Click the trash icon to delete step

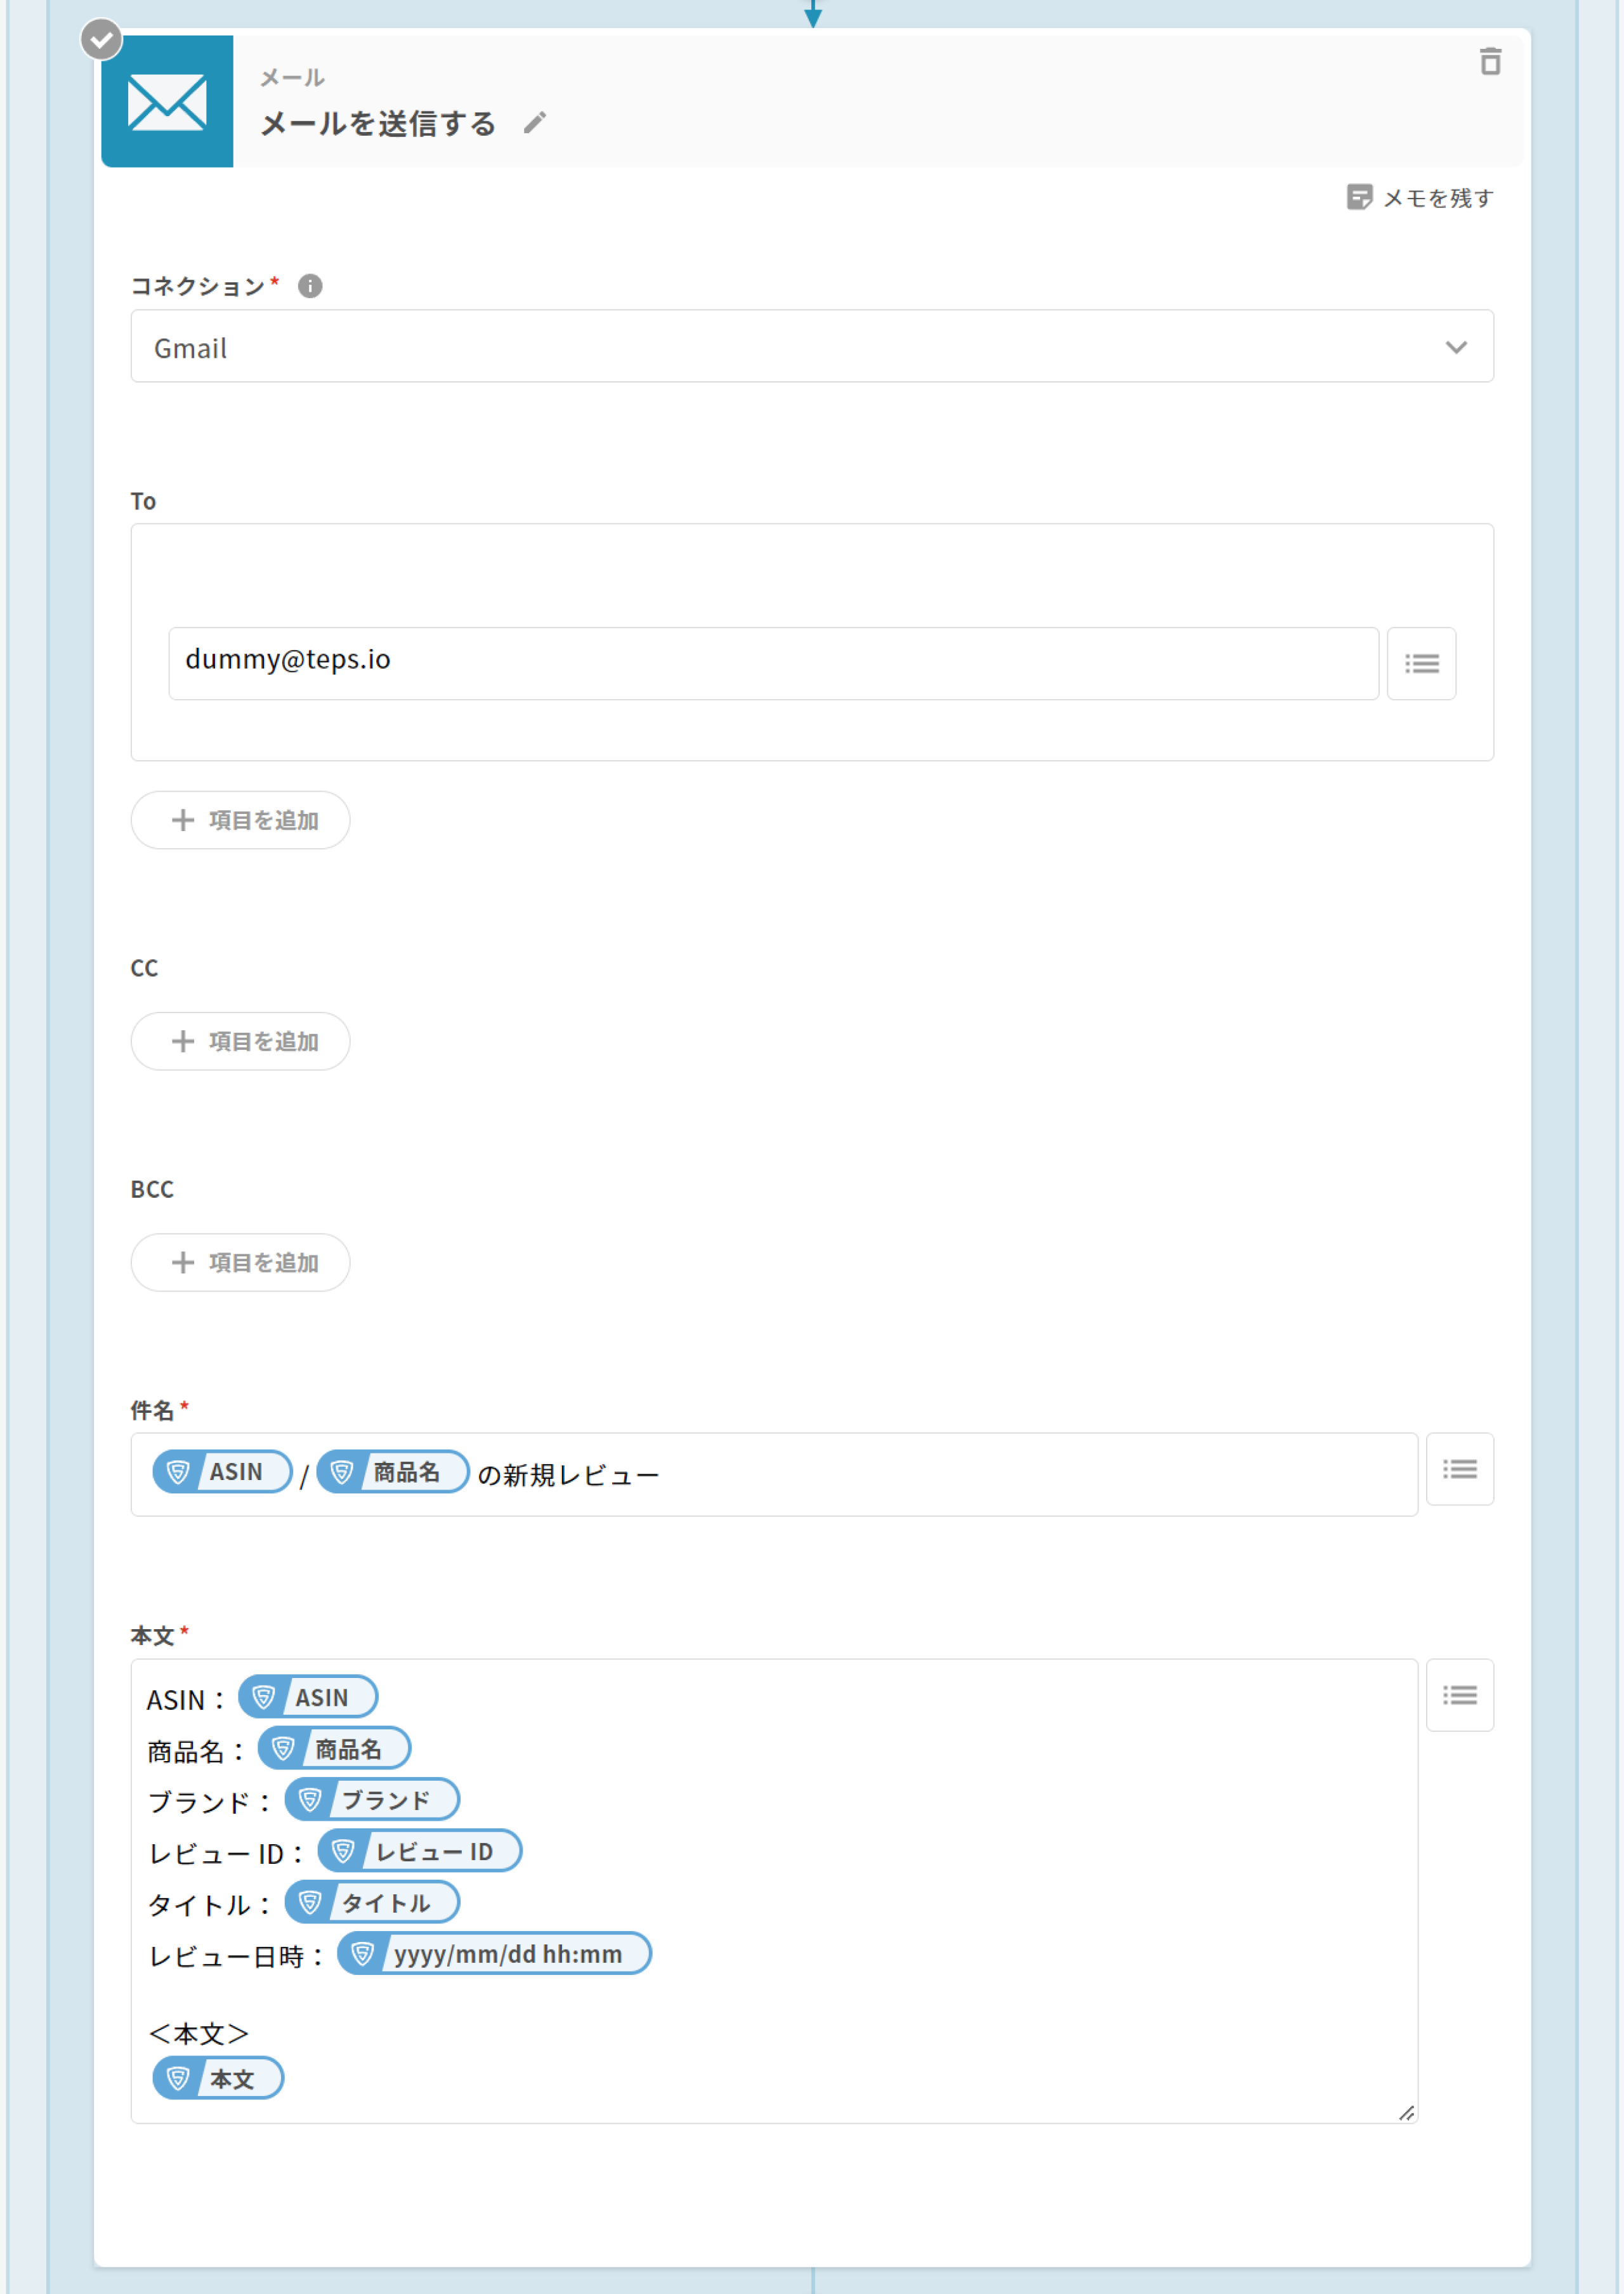point(1490,62)
